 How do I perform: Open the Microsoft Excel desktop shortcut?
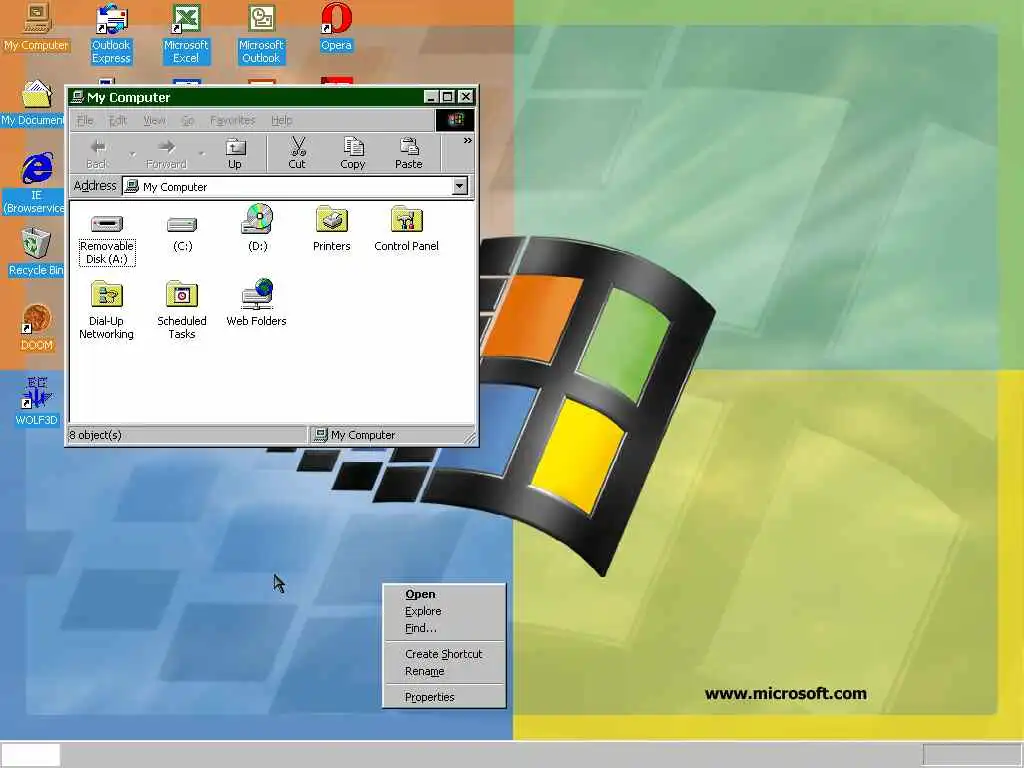[186, 34]
